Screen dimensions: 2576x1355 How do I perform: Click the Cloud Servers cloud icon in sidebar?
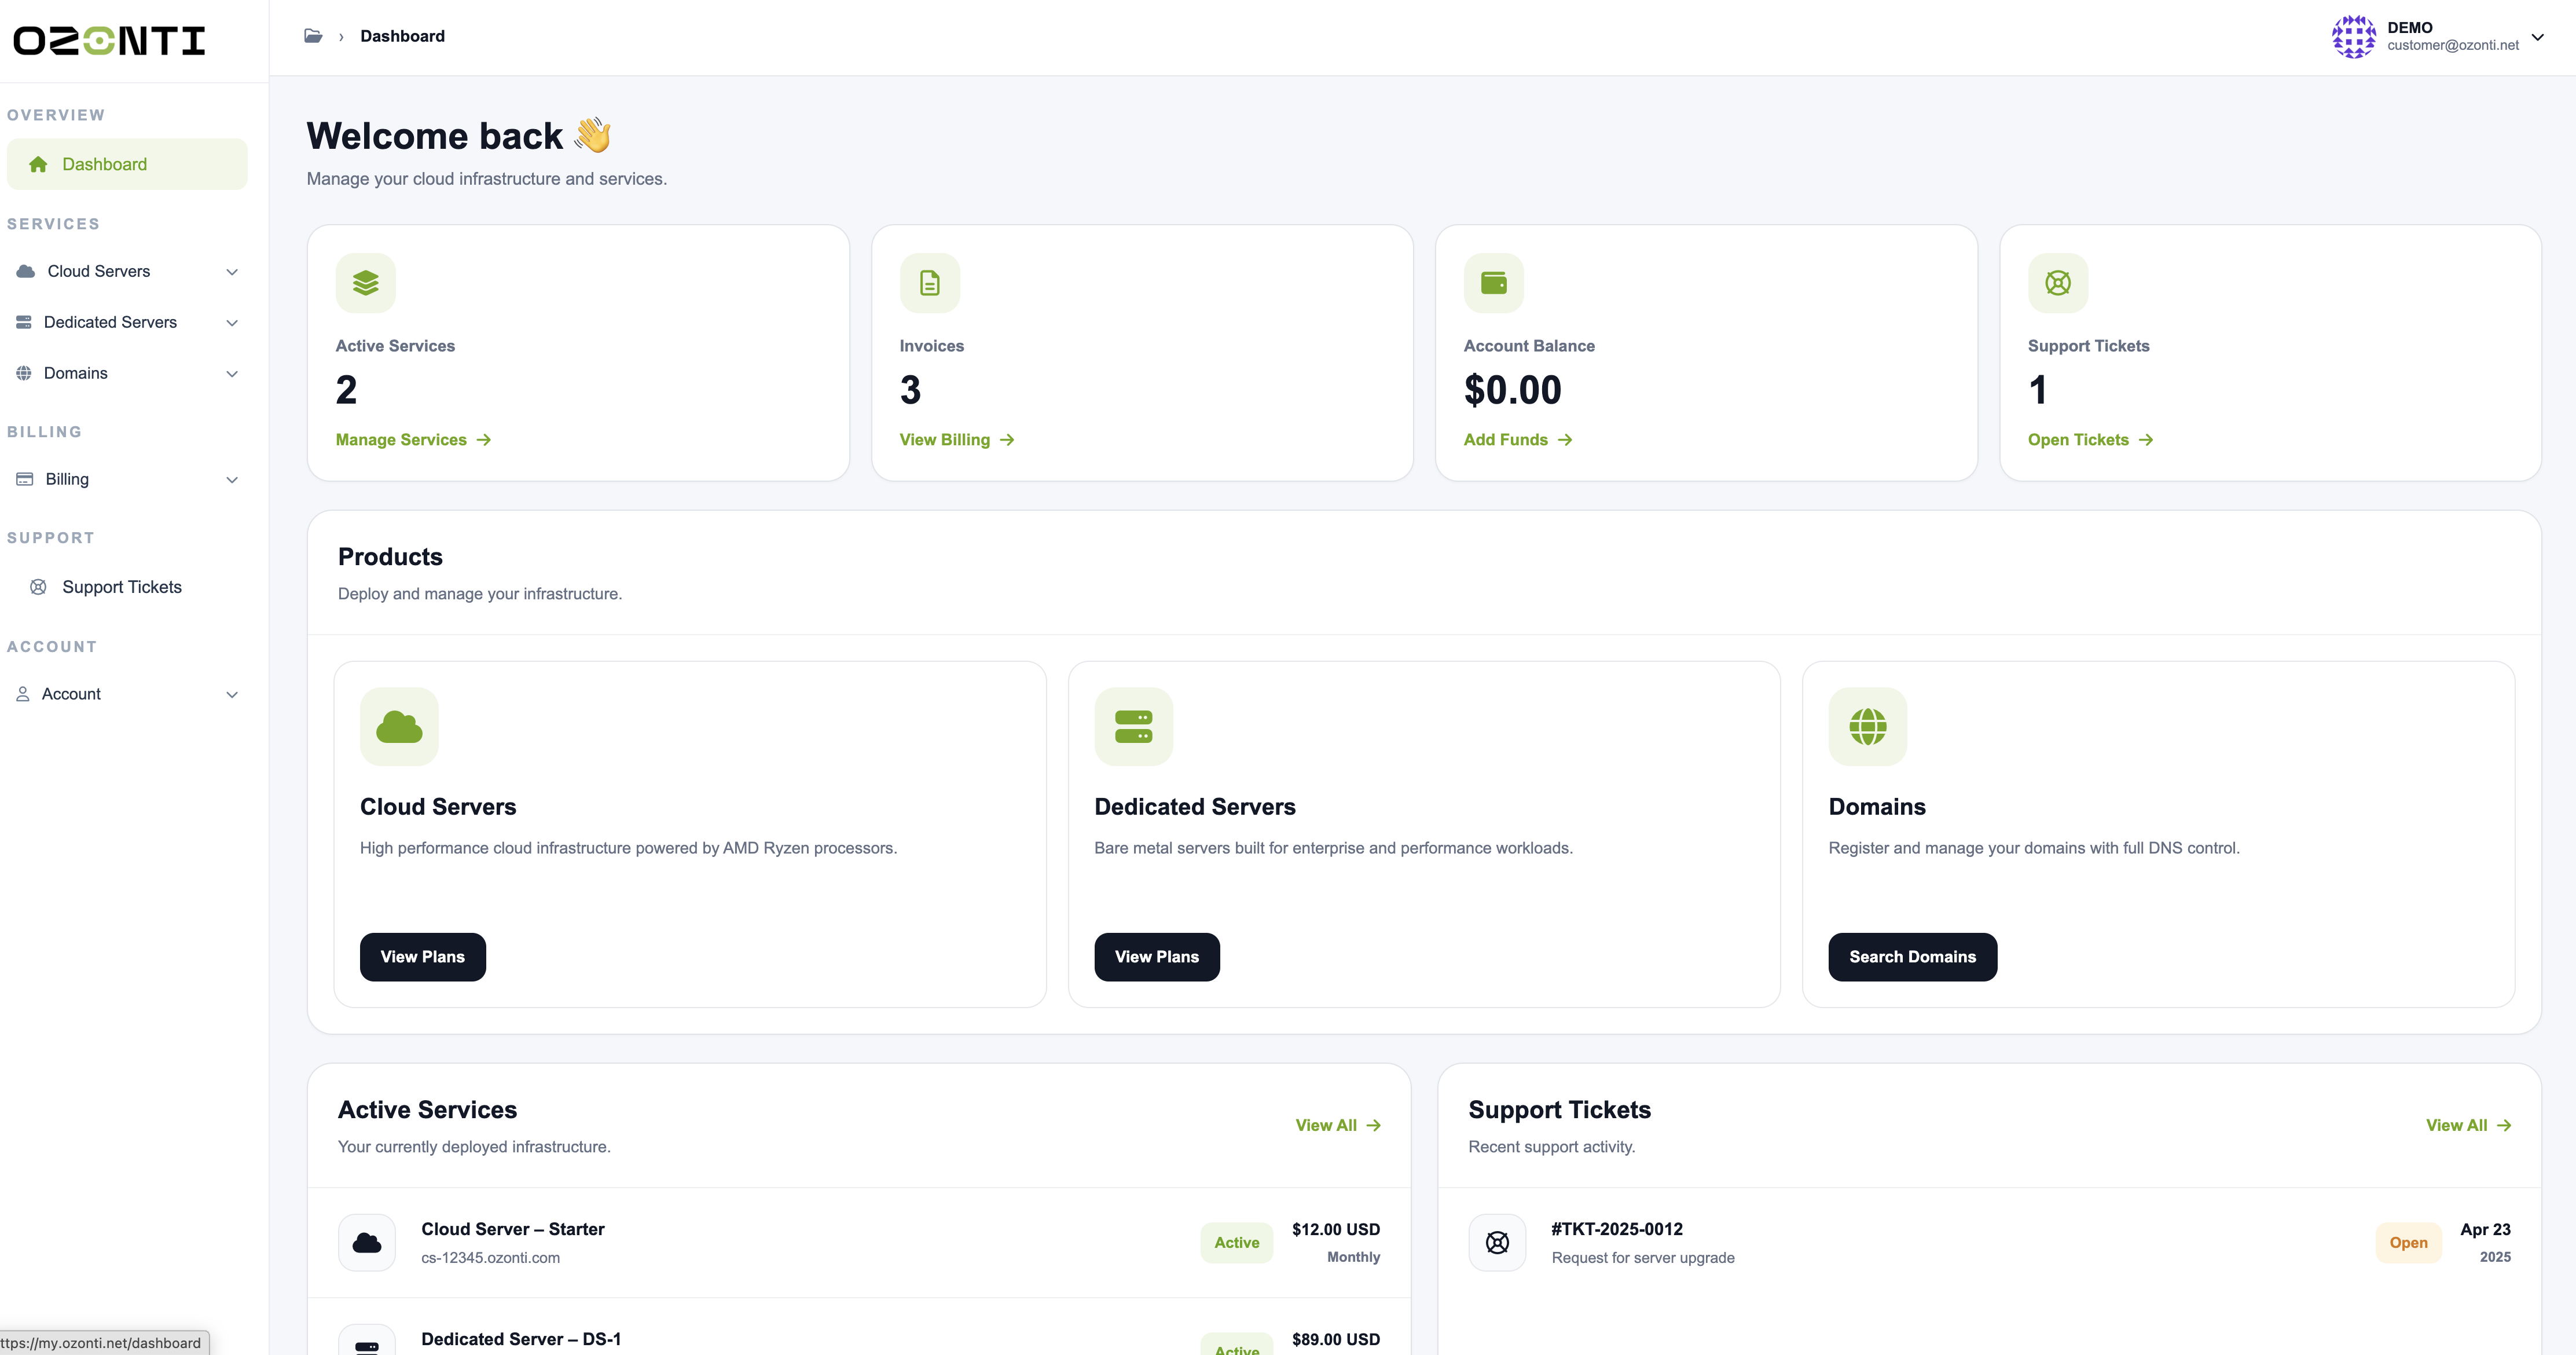click(x=26, y=271)
